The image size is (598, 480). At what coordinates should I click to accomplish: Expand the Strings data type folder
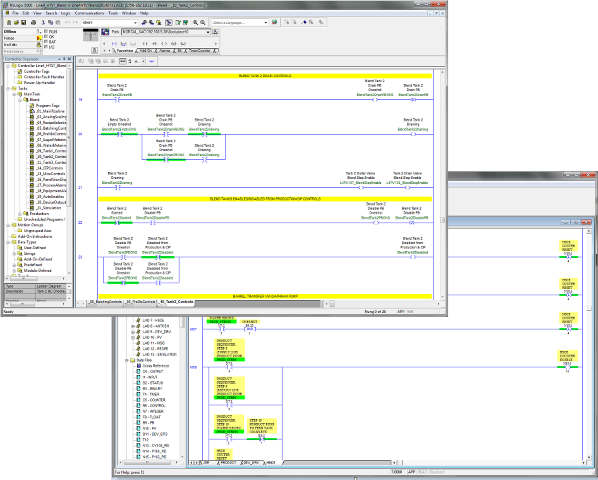14,254
